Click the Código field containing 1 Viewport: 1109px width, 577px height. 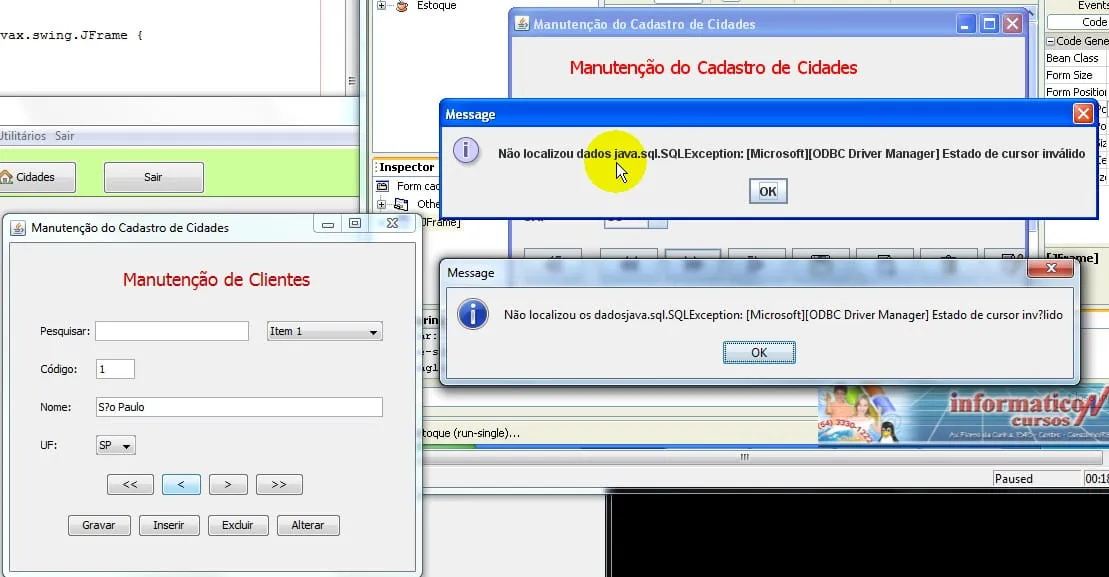pos(115,369)
